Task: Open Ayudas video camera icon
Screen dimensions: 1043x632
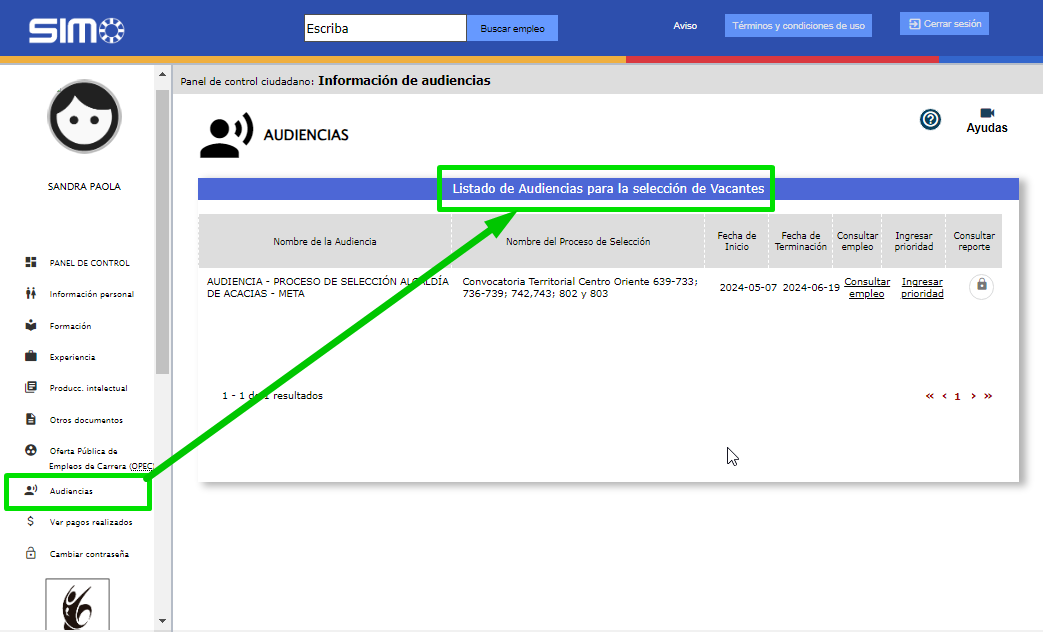Action: click(986, 113)
